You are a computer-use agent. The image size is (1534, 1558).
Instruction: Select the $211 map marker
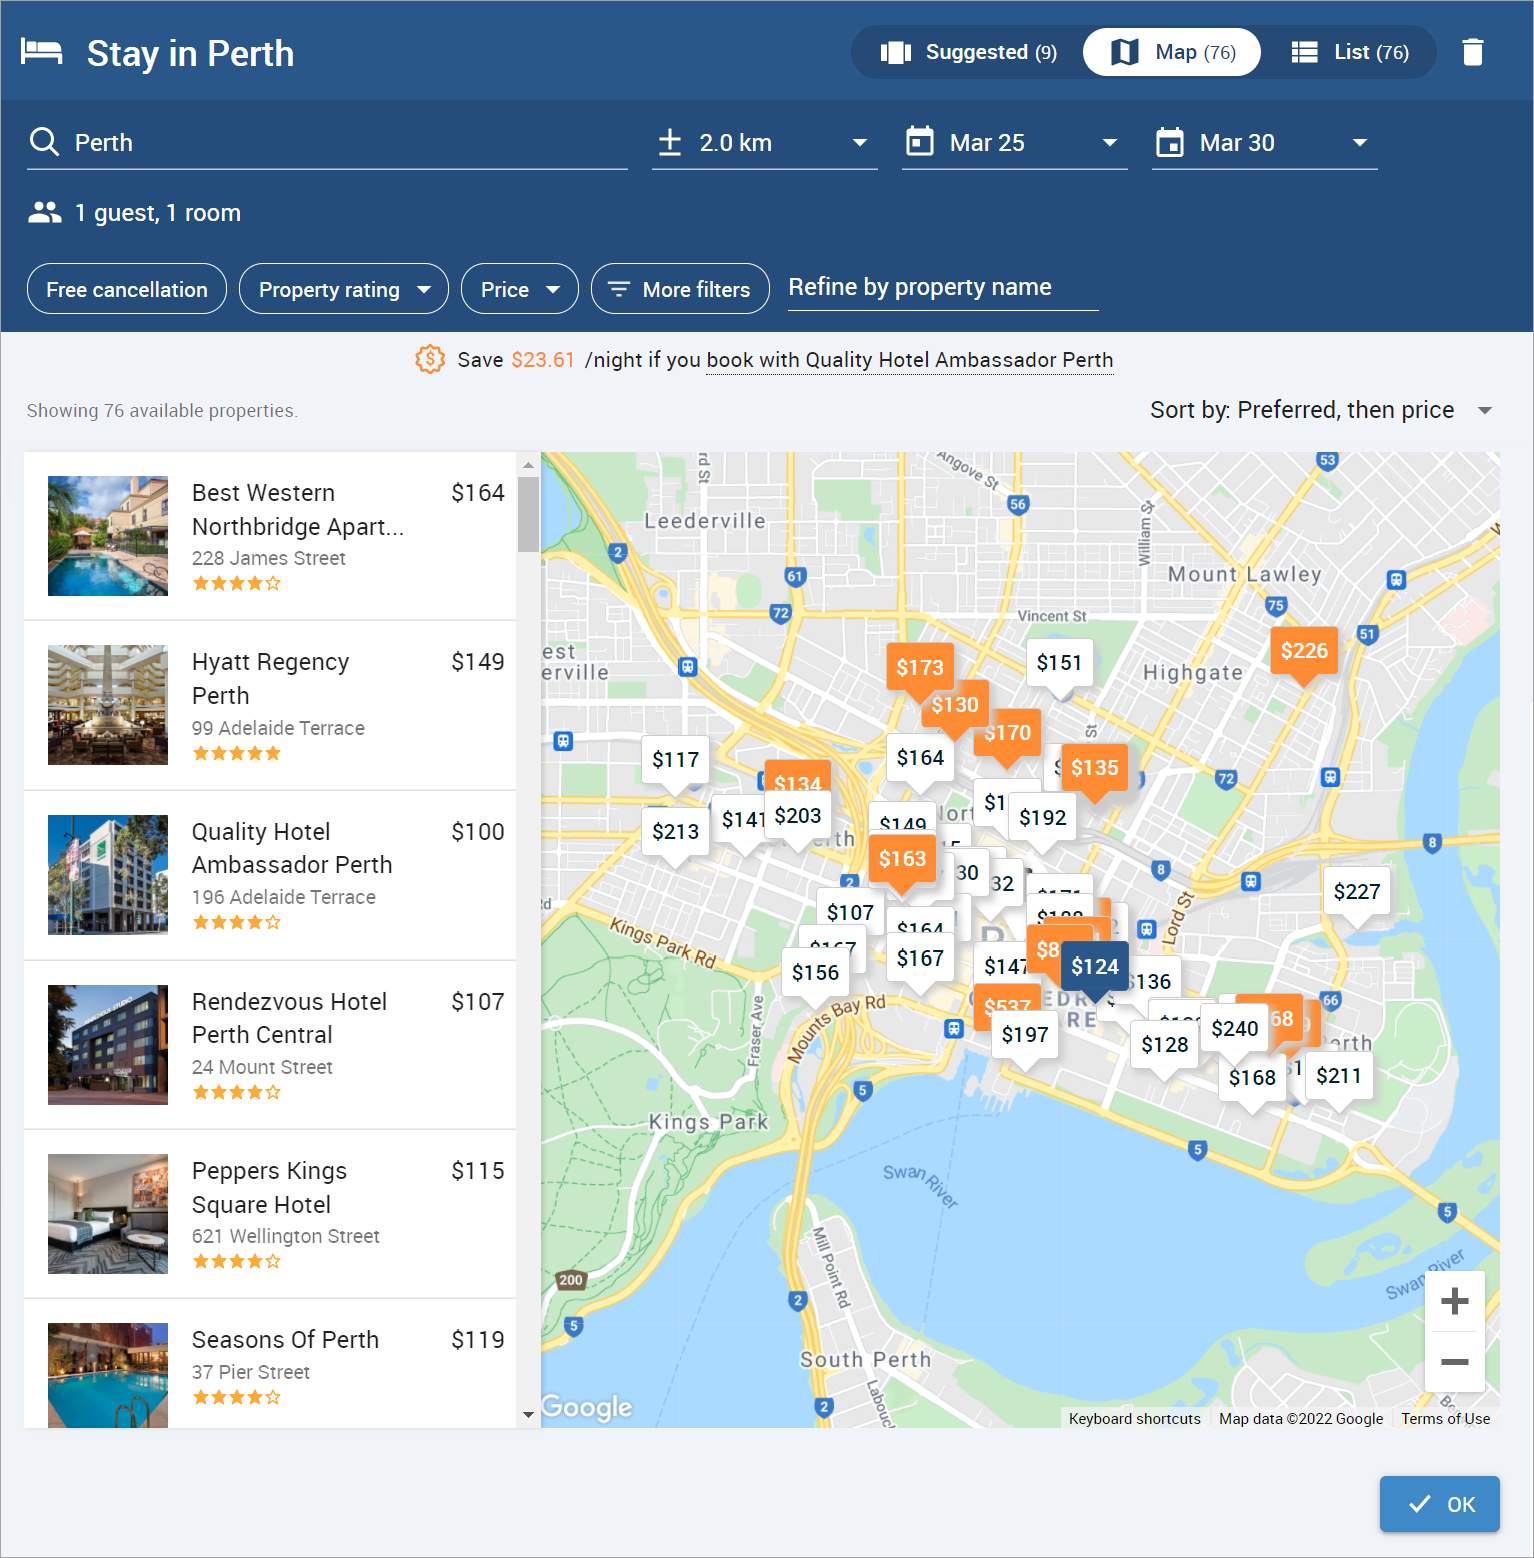(1338, 1076)
